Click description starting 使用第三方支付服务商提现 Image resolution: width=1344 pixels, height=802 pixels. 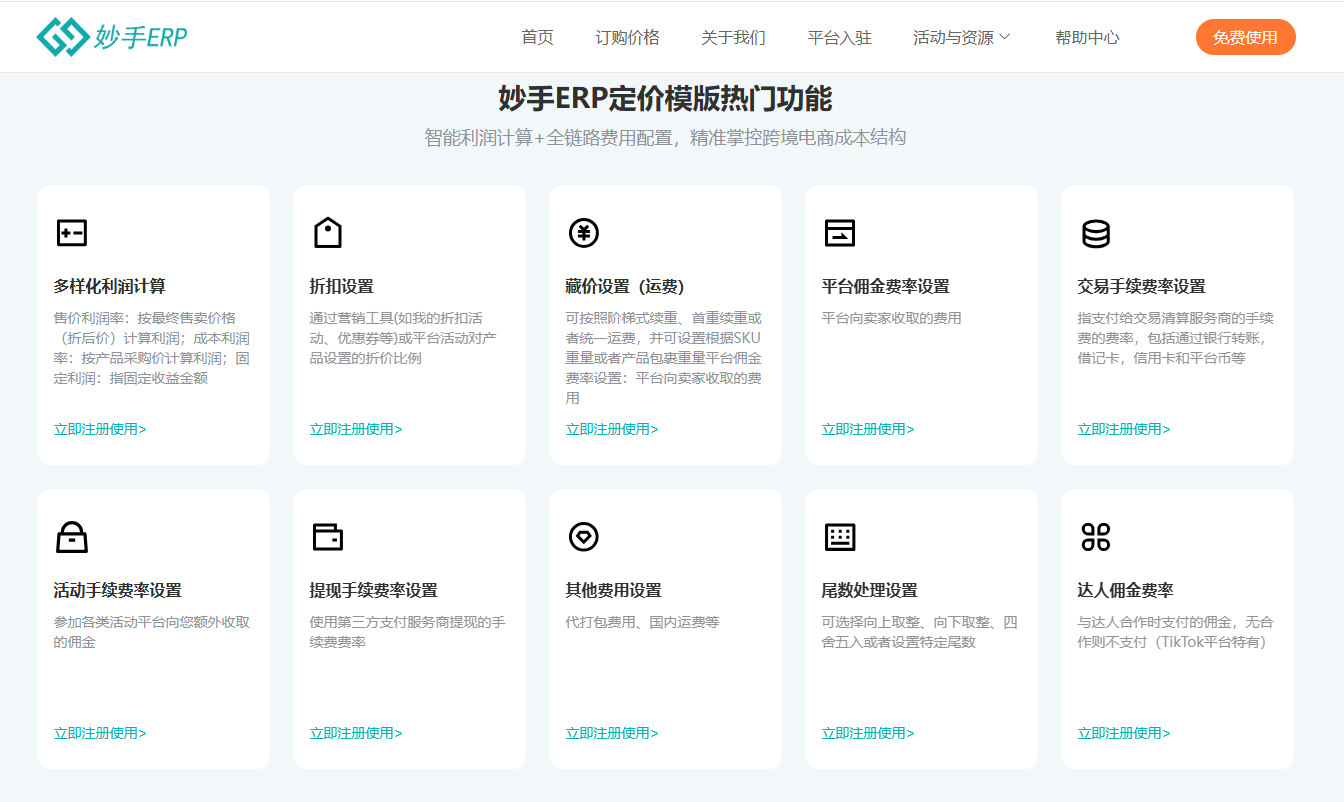point(408,632)
